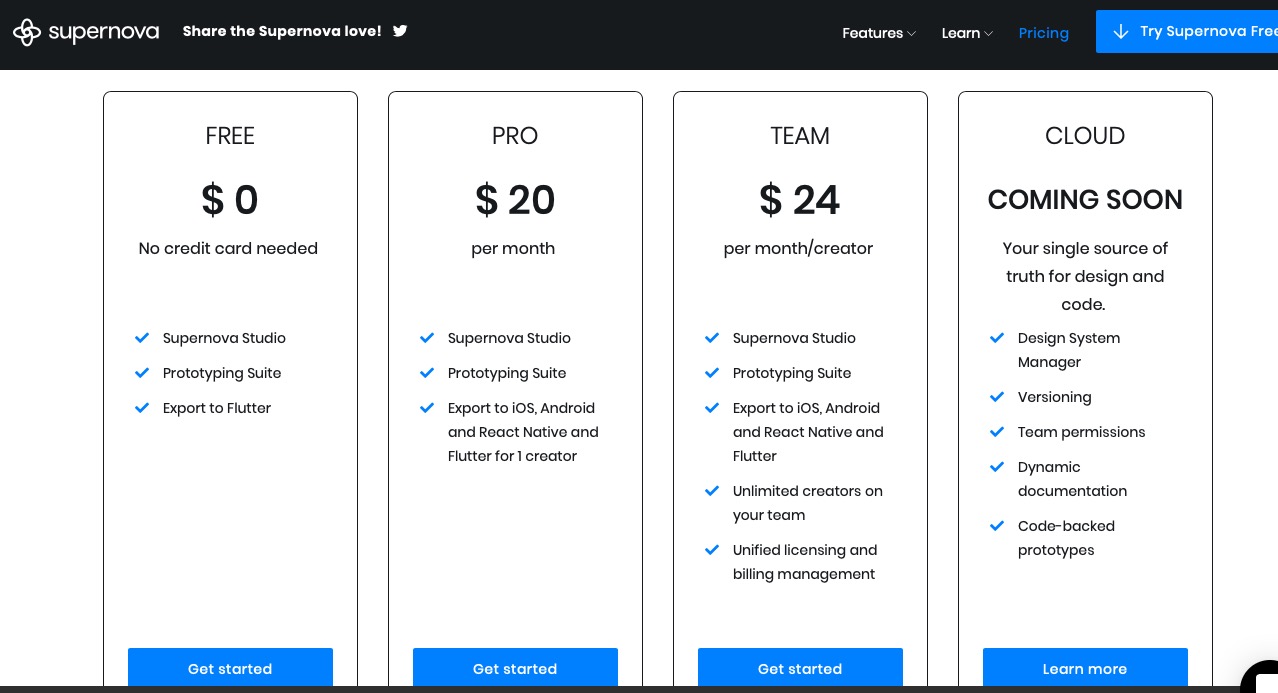This screenshot has height=693, width=1278.
Task: Click Learn more under the CLOUD plan
Action: [1085, 668]
